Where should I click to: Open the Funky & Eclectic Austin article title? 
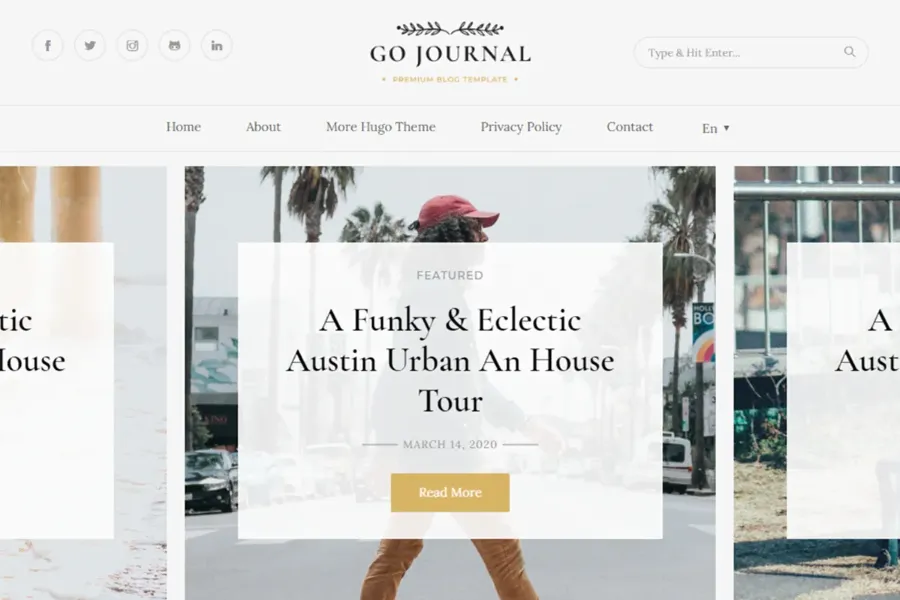point(450,360)
